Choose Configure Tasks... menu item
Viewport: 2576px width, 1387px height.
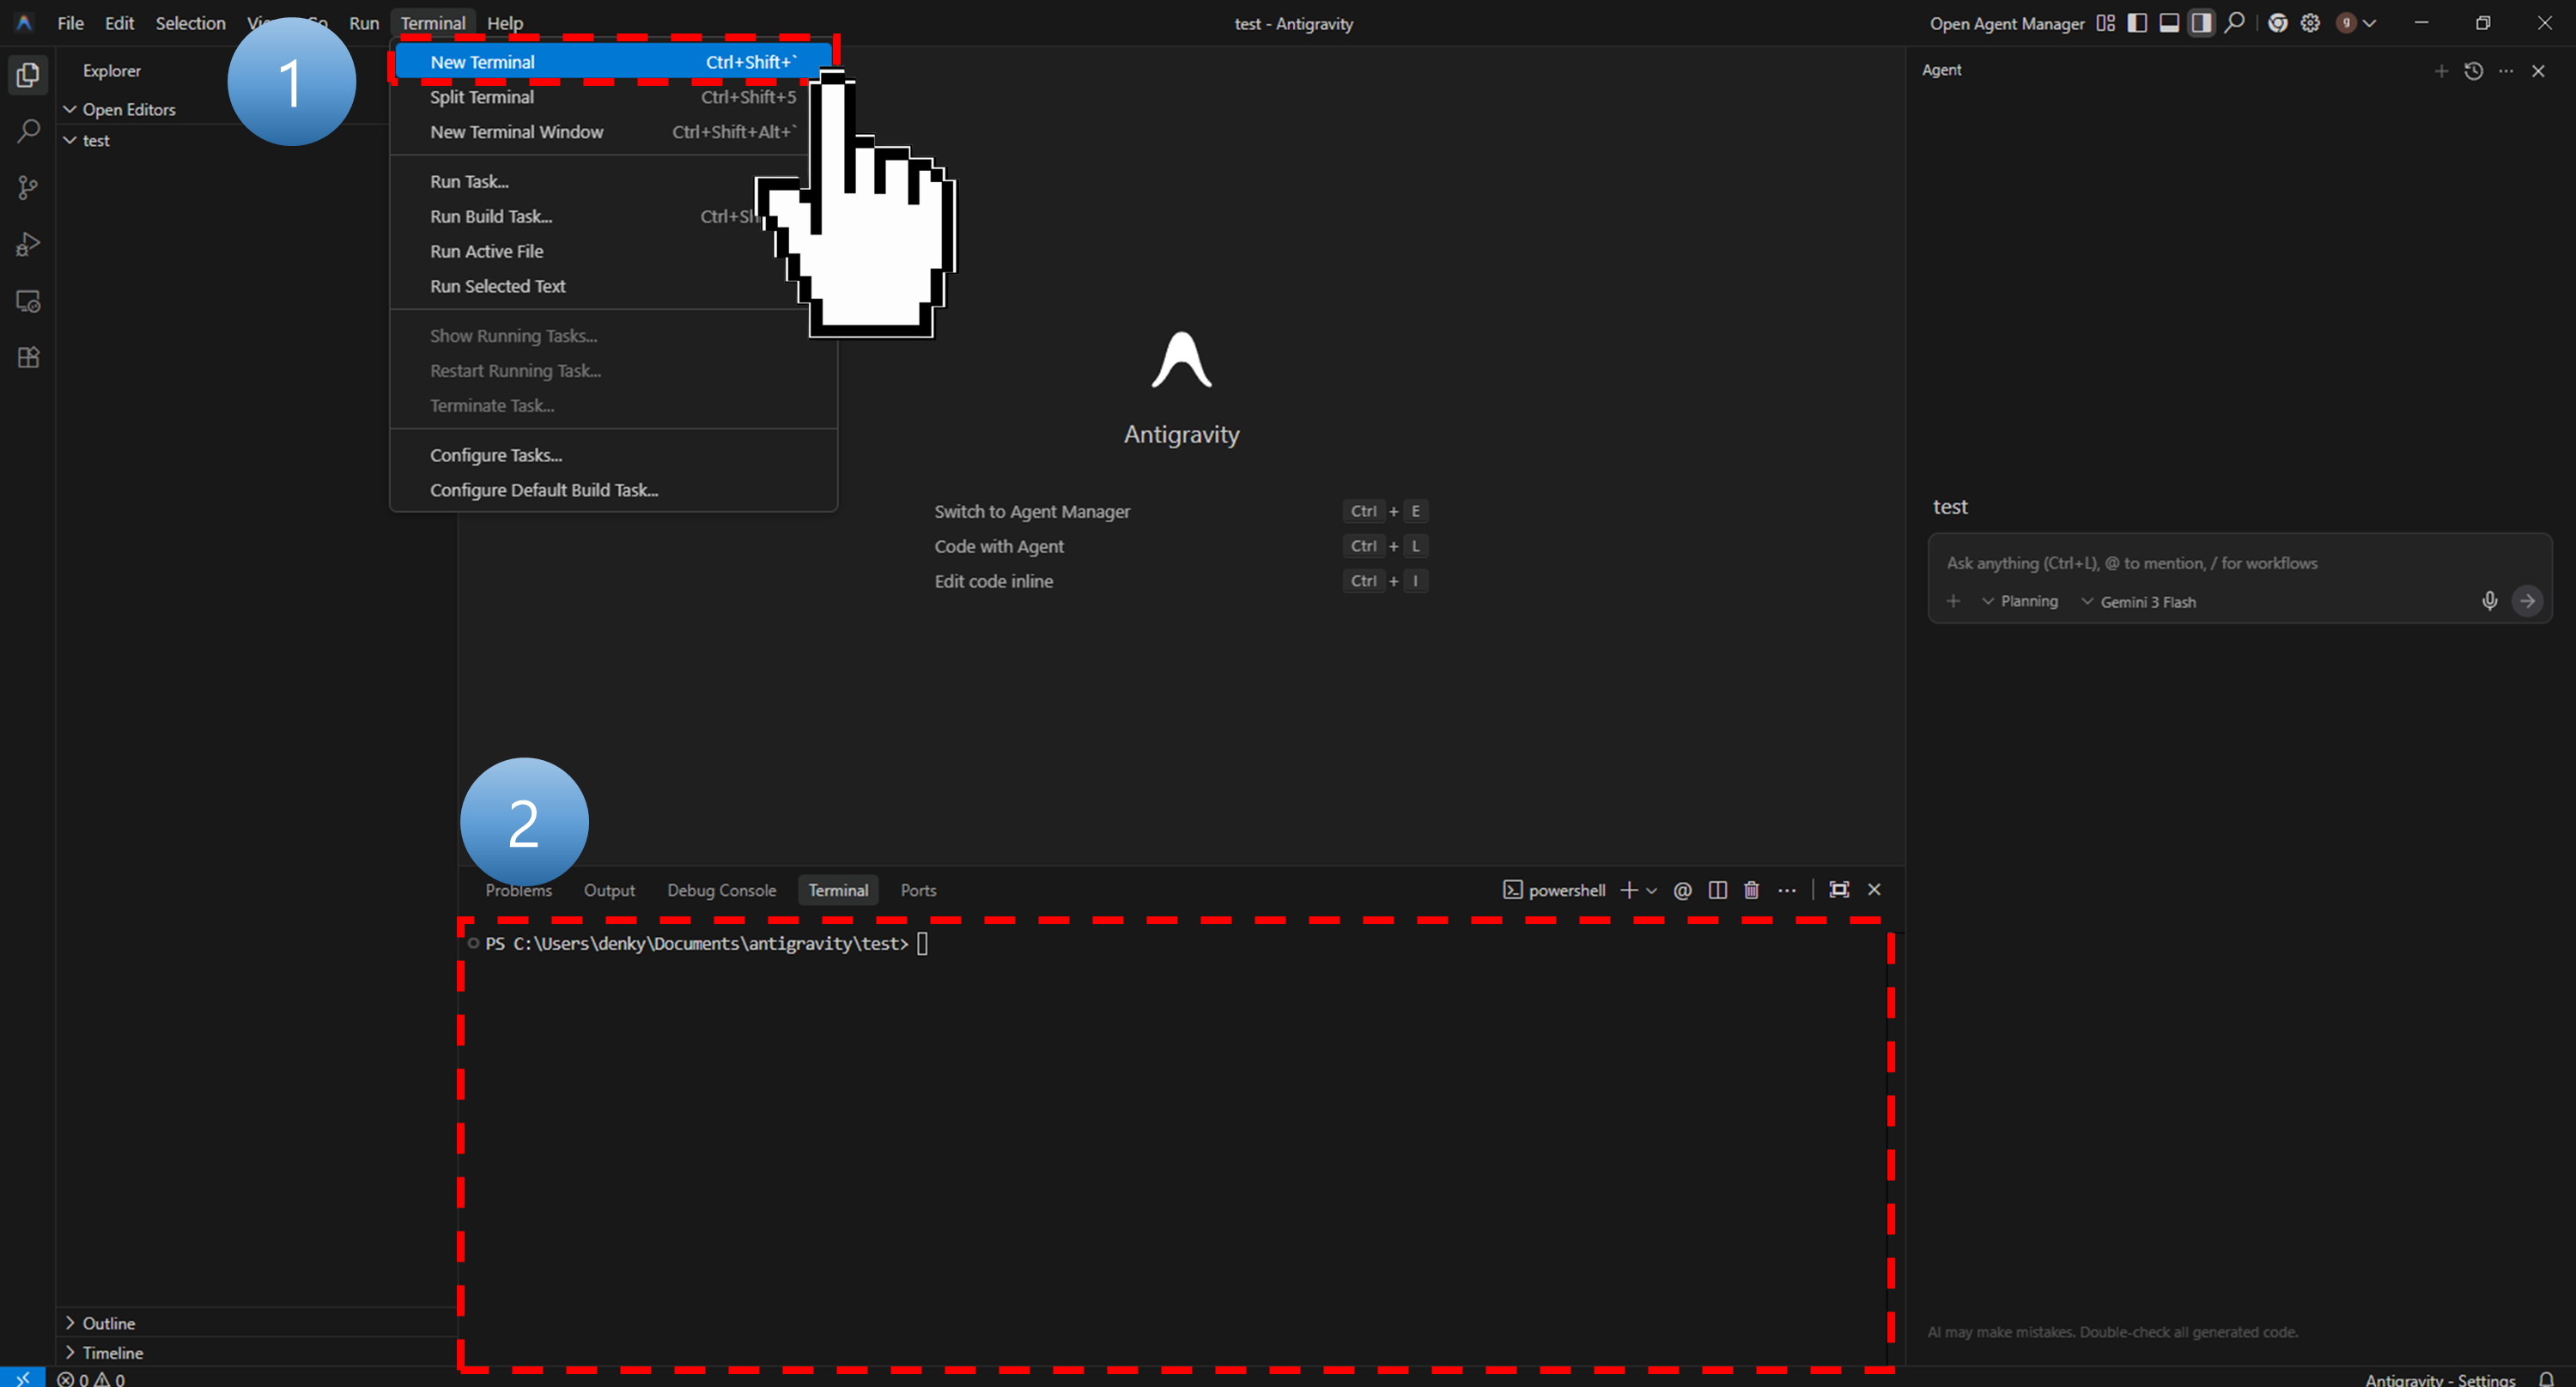coord(613,456)
